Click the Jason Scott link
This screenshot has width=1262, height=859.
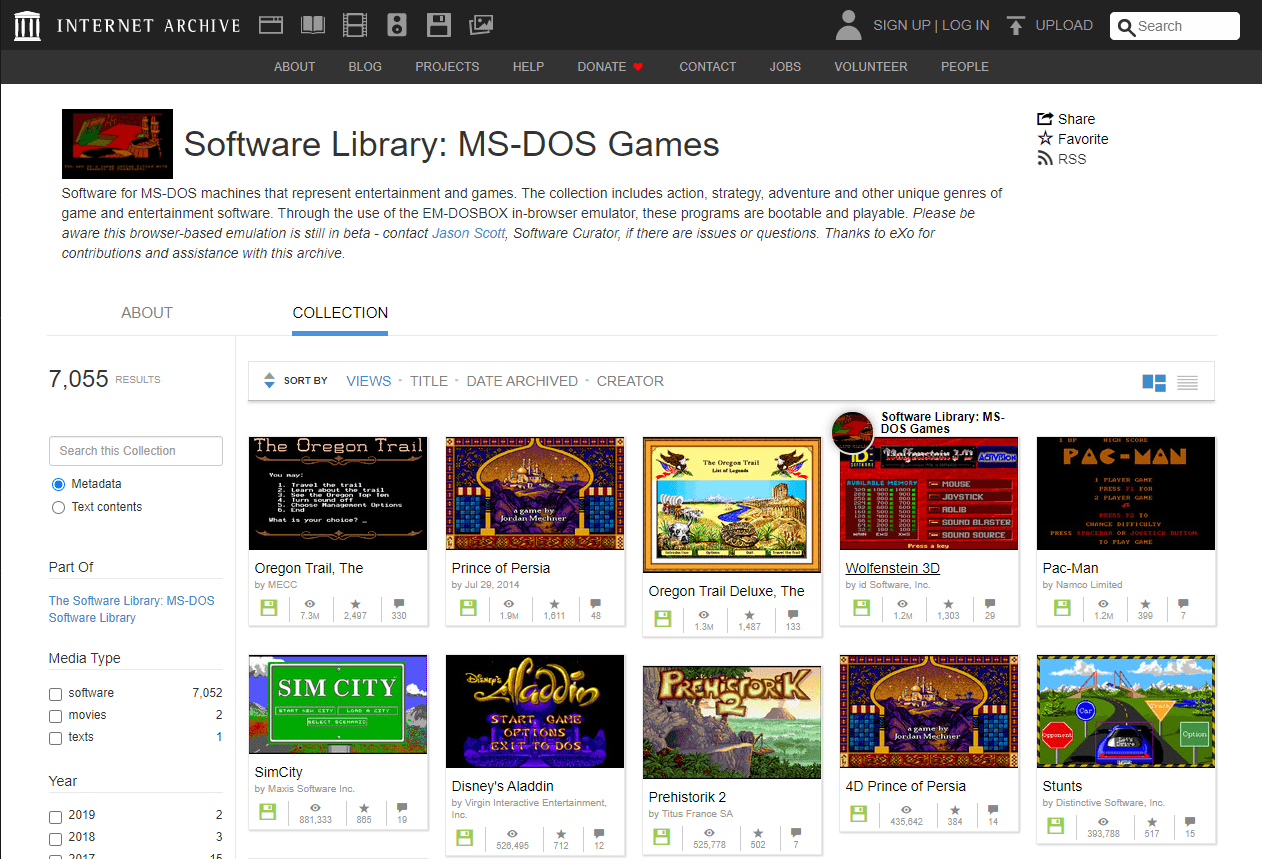click(x=468, y=232)
